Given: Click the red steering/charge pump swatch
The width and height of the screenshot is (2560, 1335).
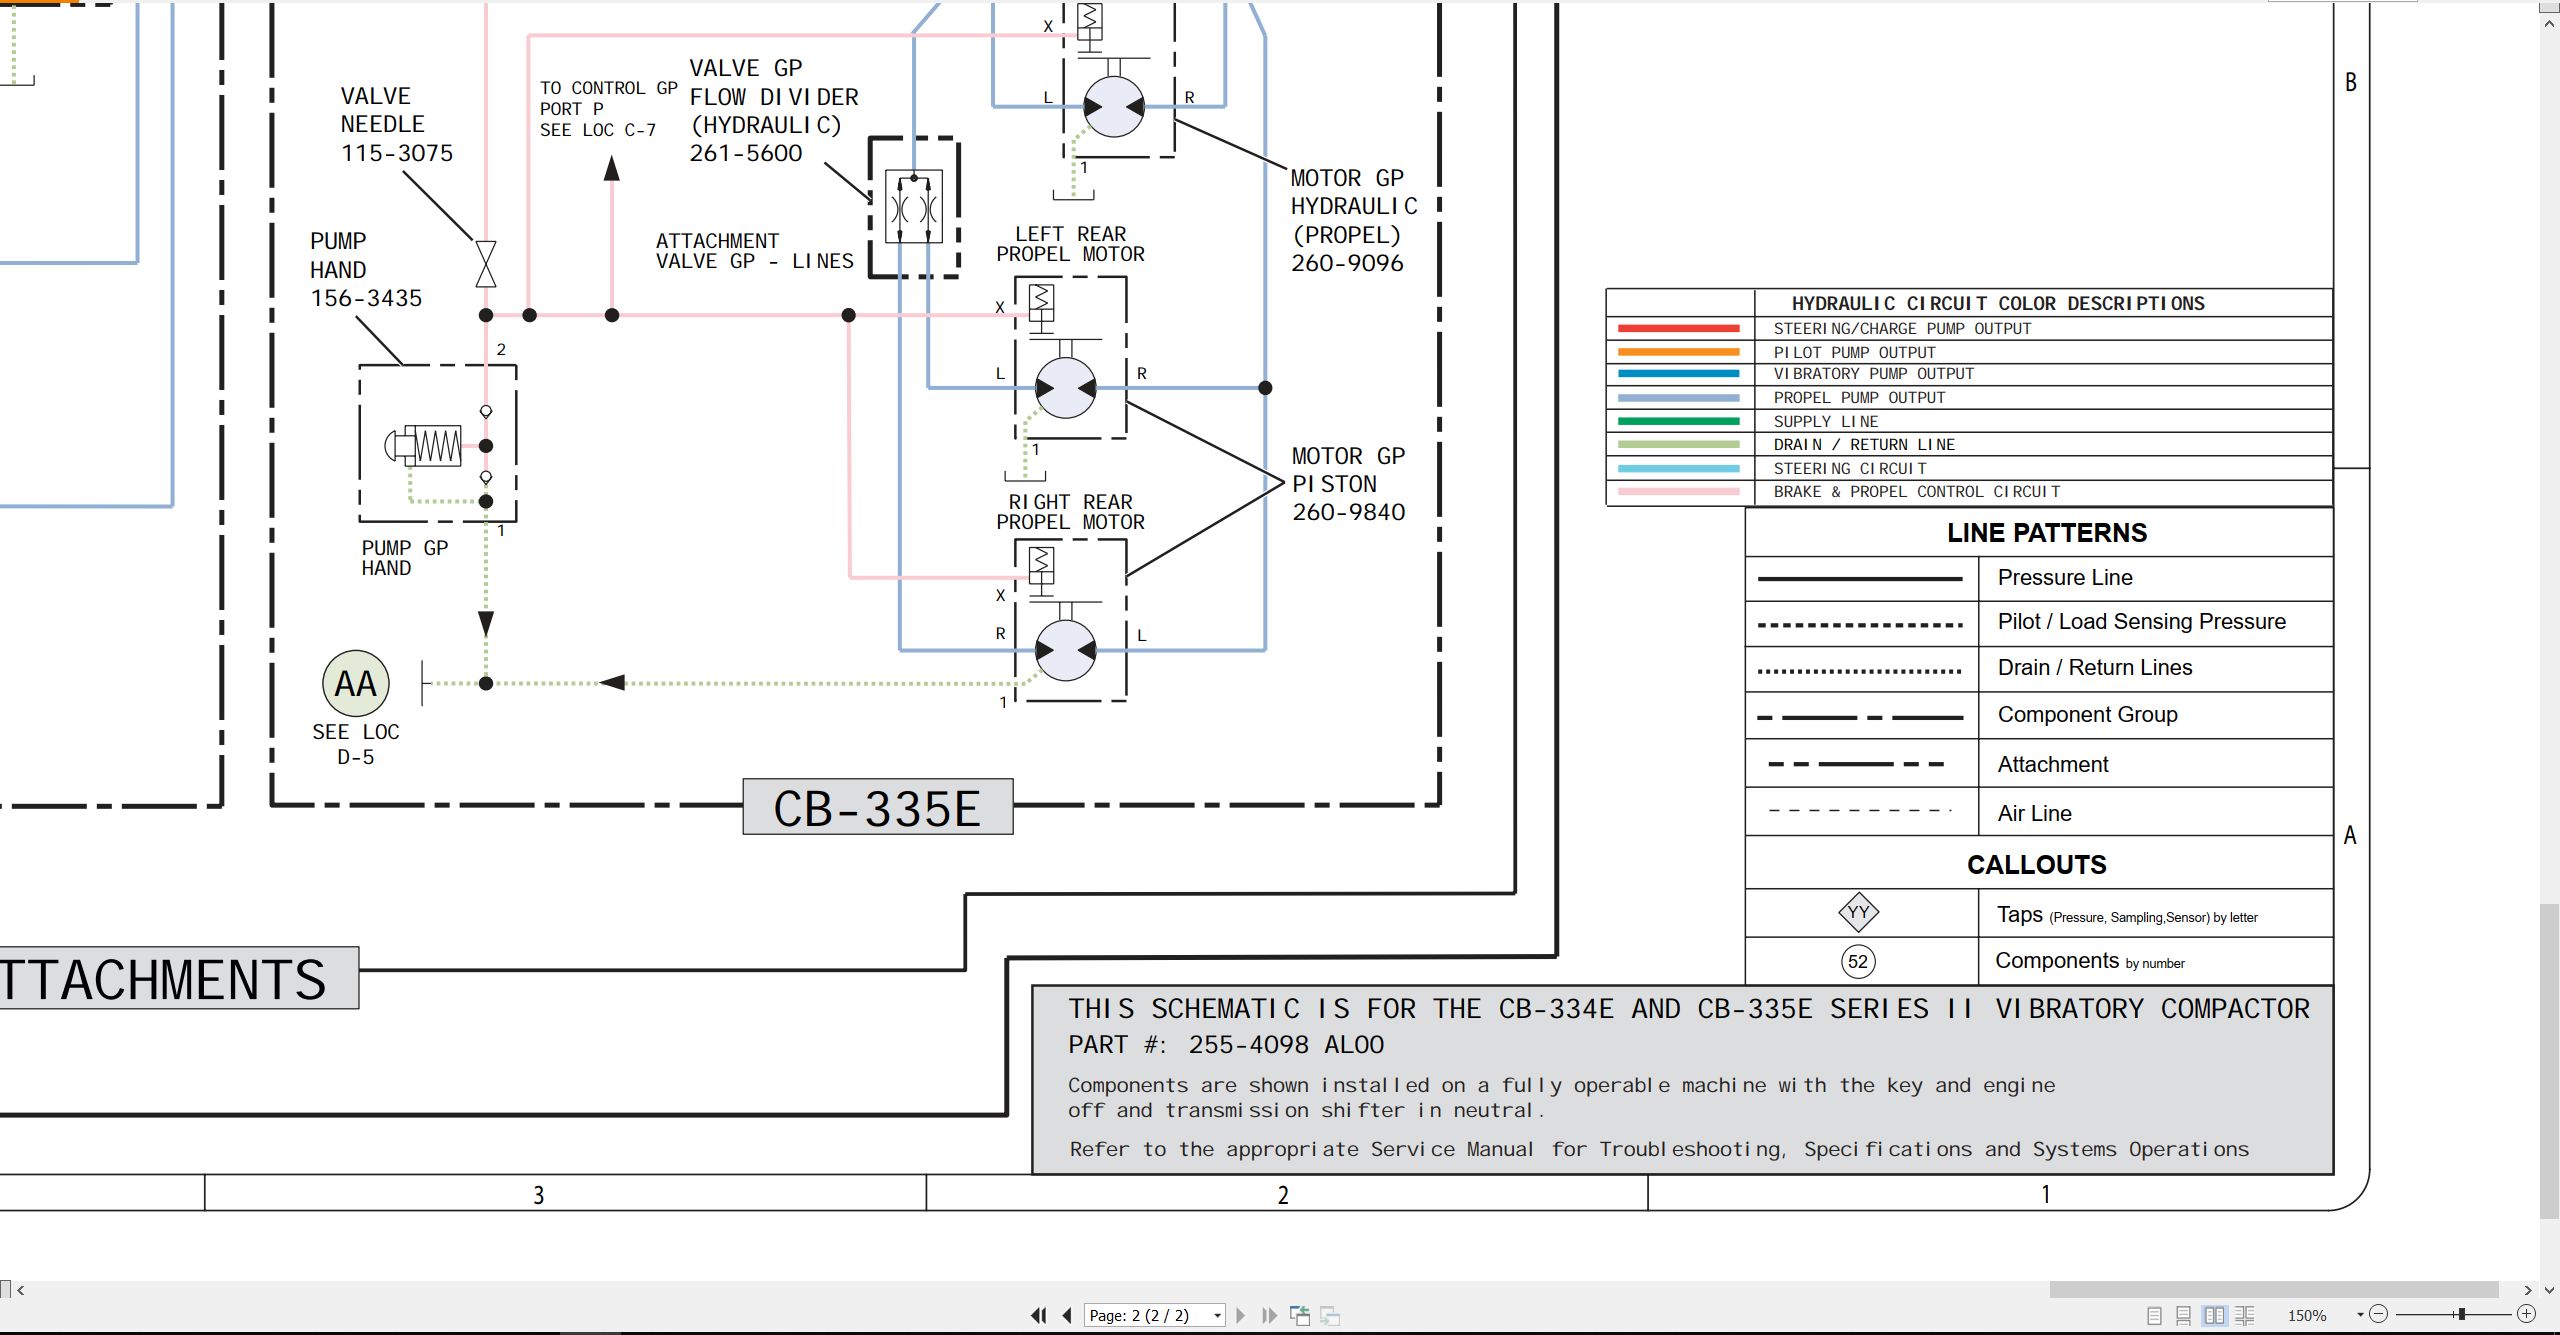Looking at the screenshot, I should [x=1678, y=328].
